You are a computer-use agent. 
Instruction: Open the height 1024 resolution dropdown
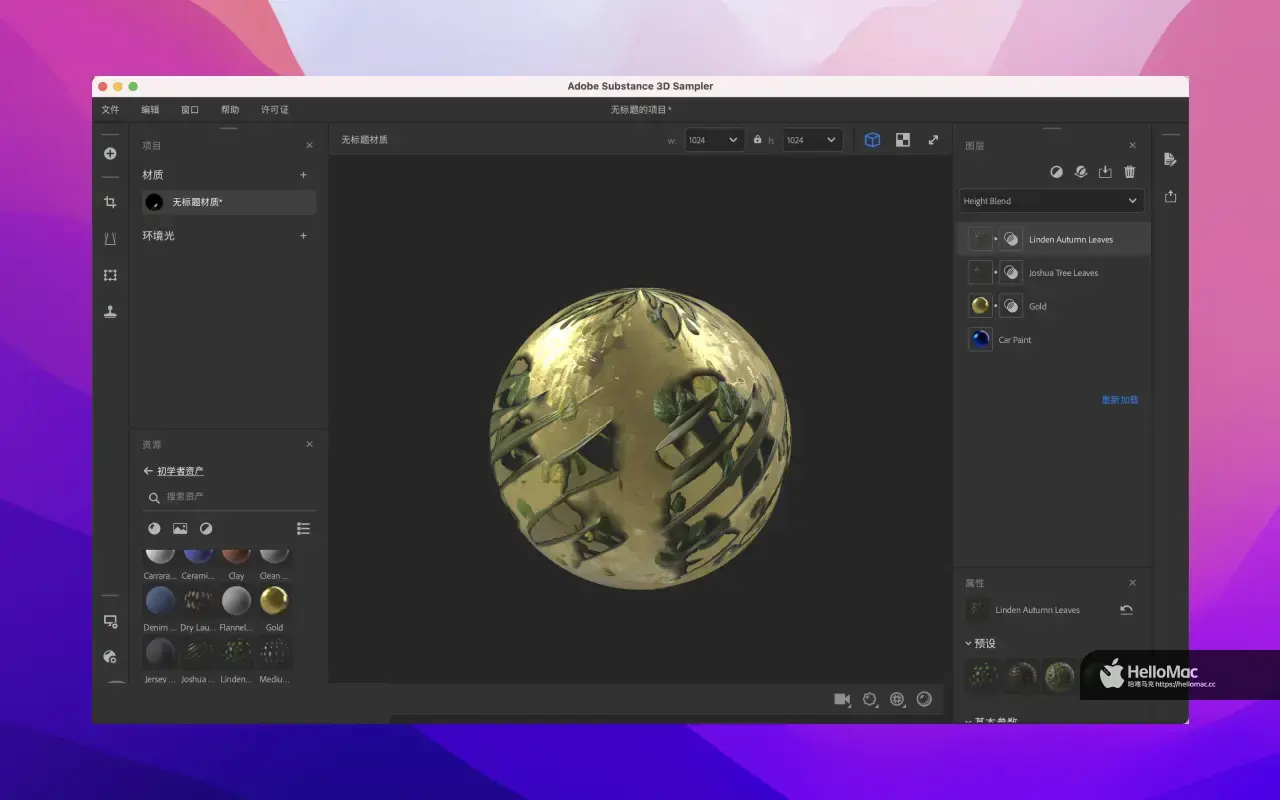pyautogui.click(x=812, y=140)
